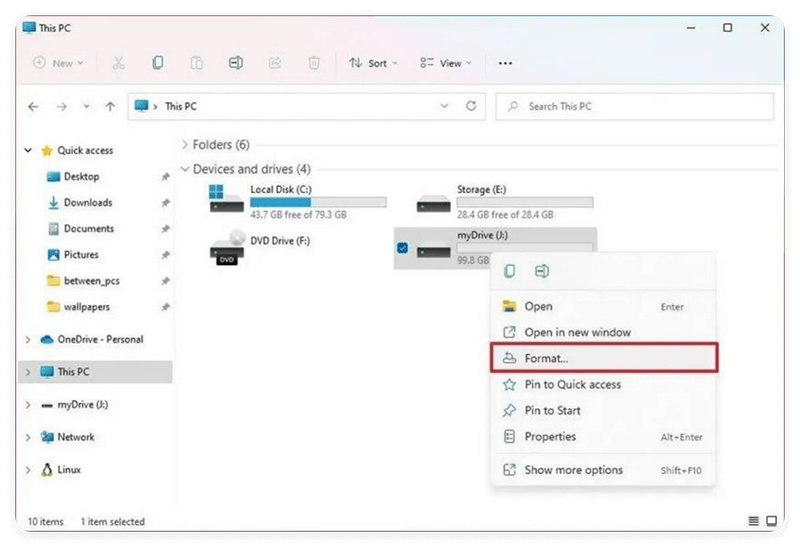The height and width of the screenshot is (547, 800).
Task: Unpin Downloads using its pin icon
Action: 165,203
